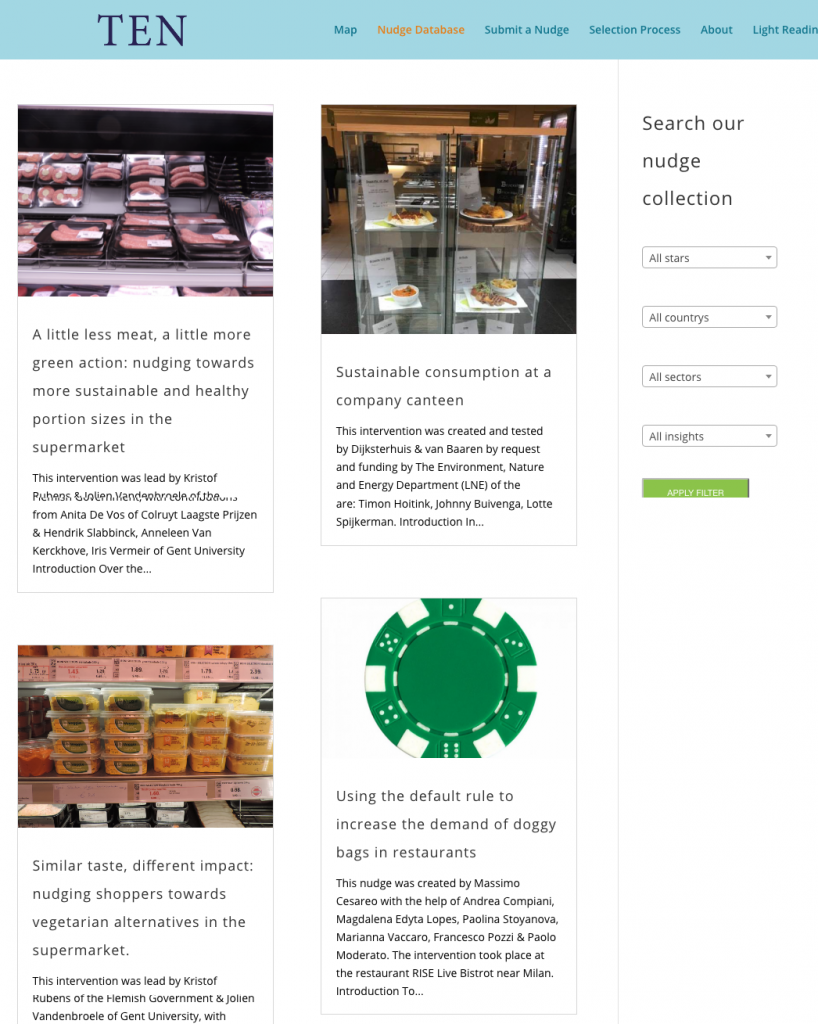The image size is (818, 1024).
Task: Open the doggy bags default rule article
Action: [446, 824]
